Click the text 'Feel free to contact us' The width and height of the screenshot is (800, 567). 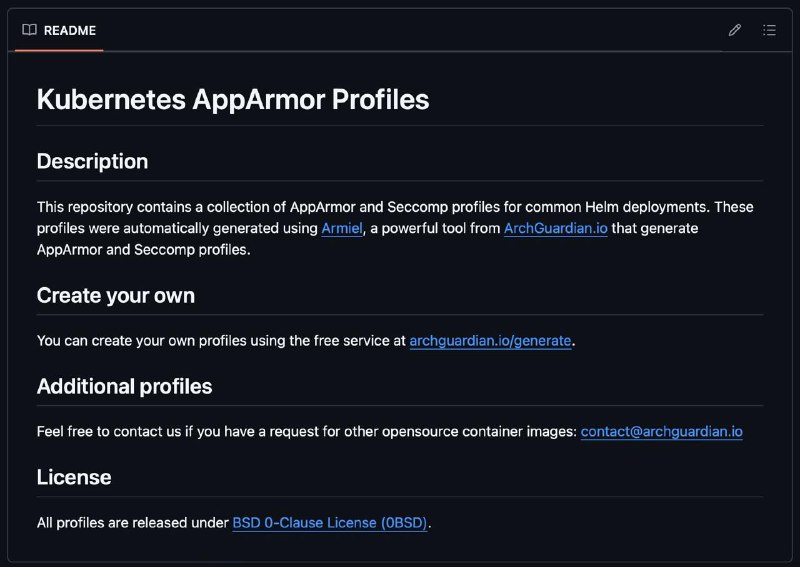[x=109, y=431]
